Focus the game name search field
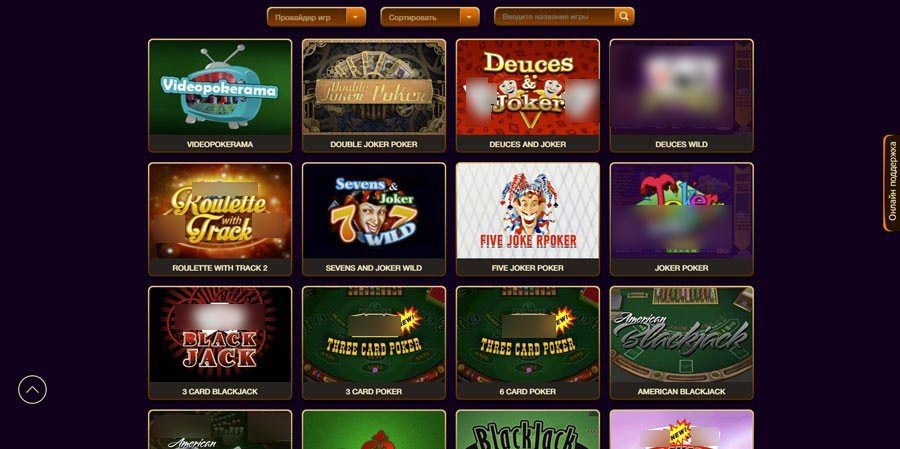900x449 pixels. pos(554,17)
